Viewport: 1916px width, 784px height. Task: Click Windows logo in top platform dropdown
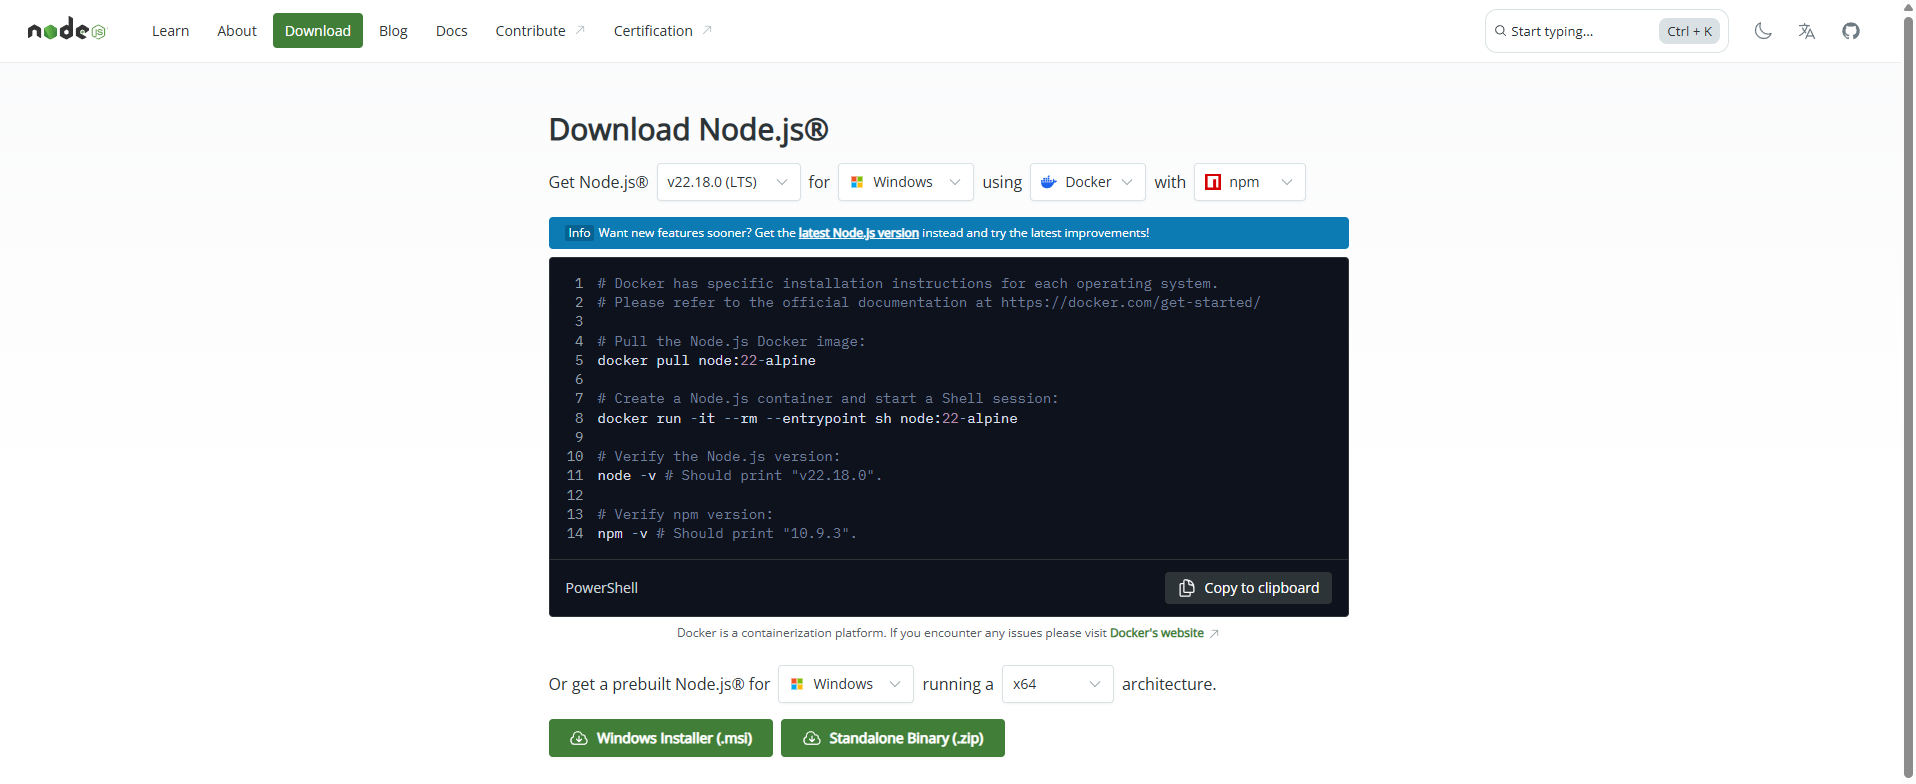857,182
